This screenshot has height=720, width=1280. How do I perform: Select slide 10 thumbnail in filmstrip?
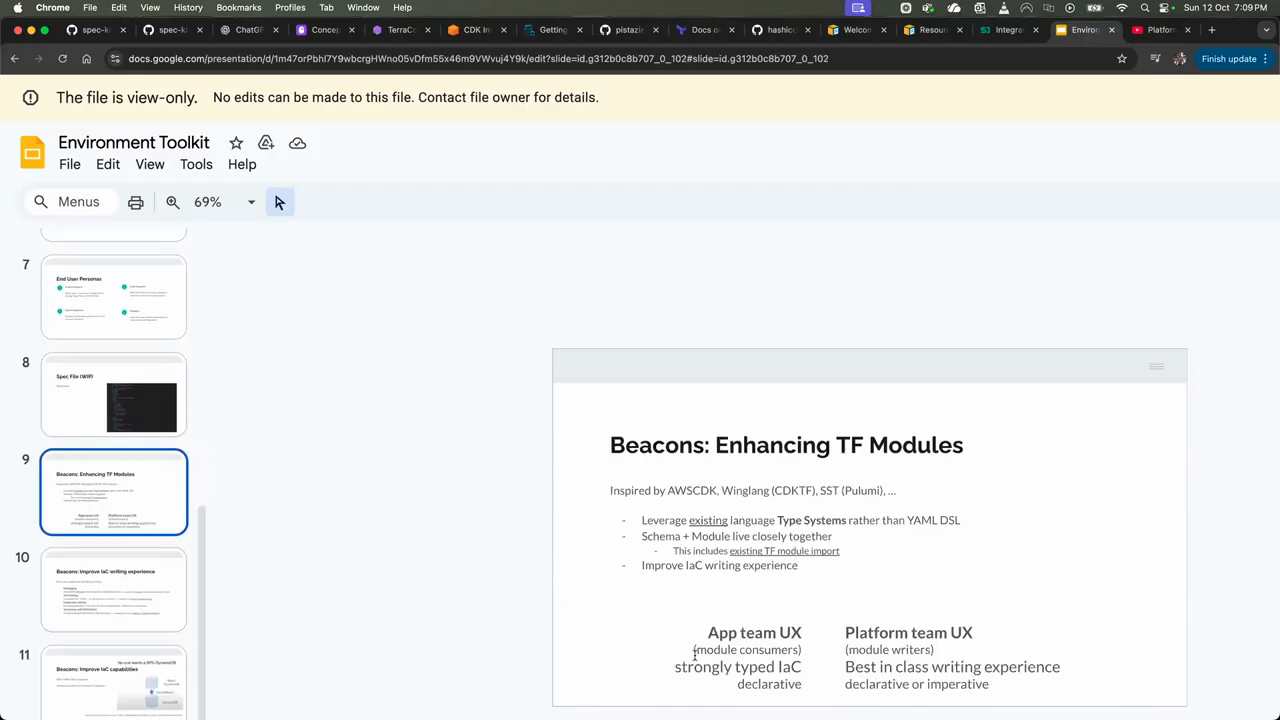[114, 590]
